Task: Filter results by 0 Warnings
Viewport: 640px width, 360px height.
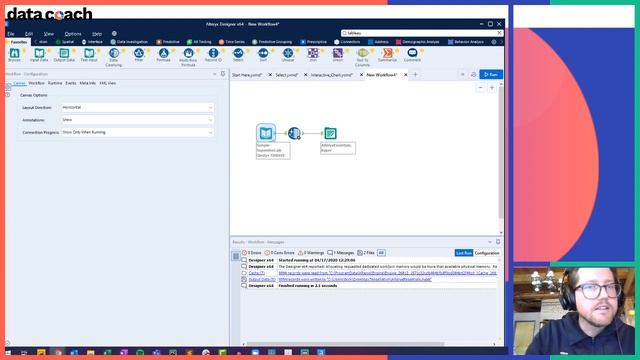Action: 311,253
